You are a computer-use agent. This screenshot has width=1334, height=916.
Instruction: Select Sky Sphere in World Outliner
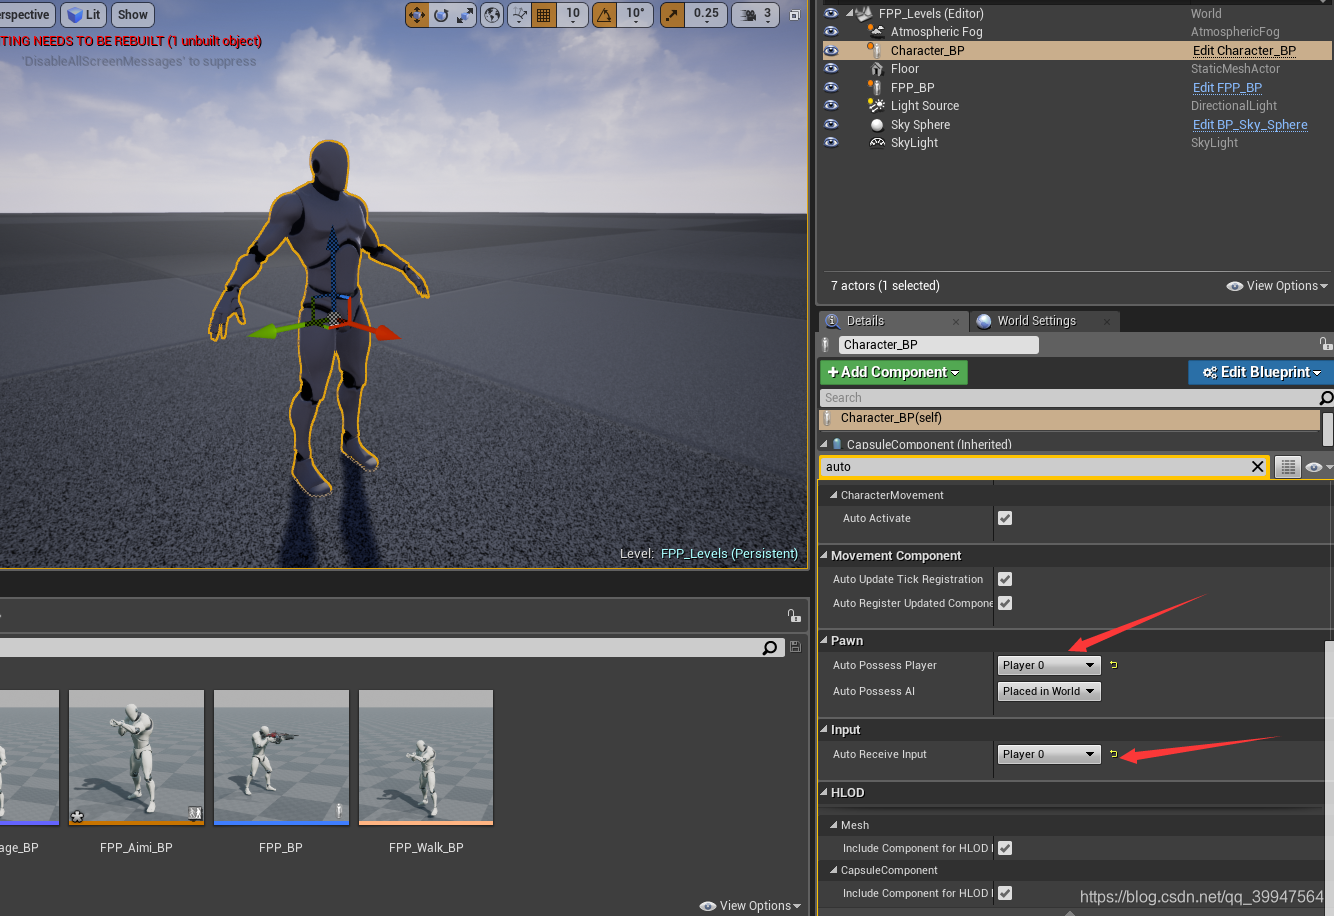(920, 125)
